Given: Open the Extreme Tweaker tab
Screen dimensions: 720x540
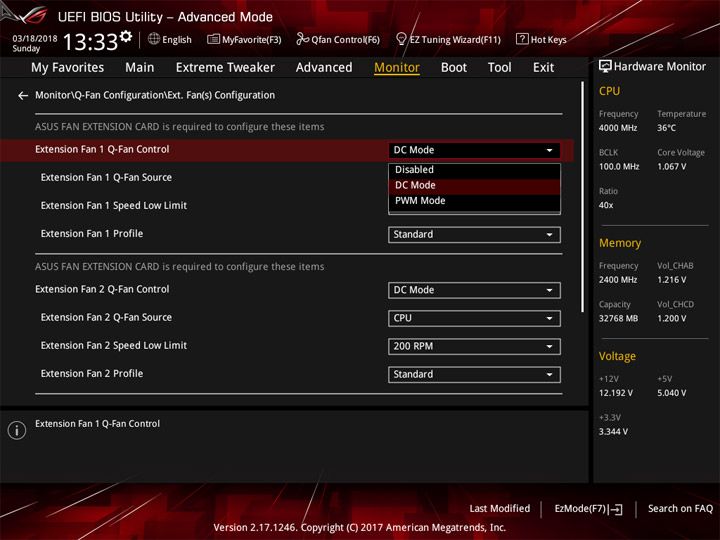Looking at the screenshot, I should click(225, 68).
